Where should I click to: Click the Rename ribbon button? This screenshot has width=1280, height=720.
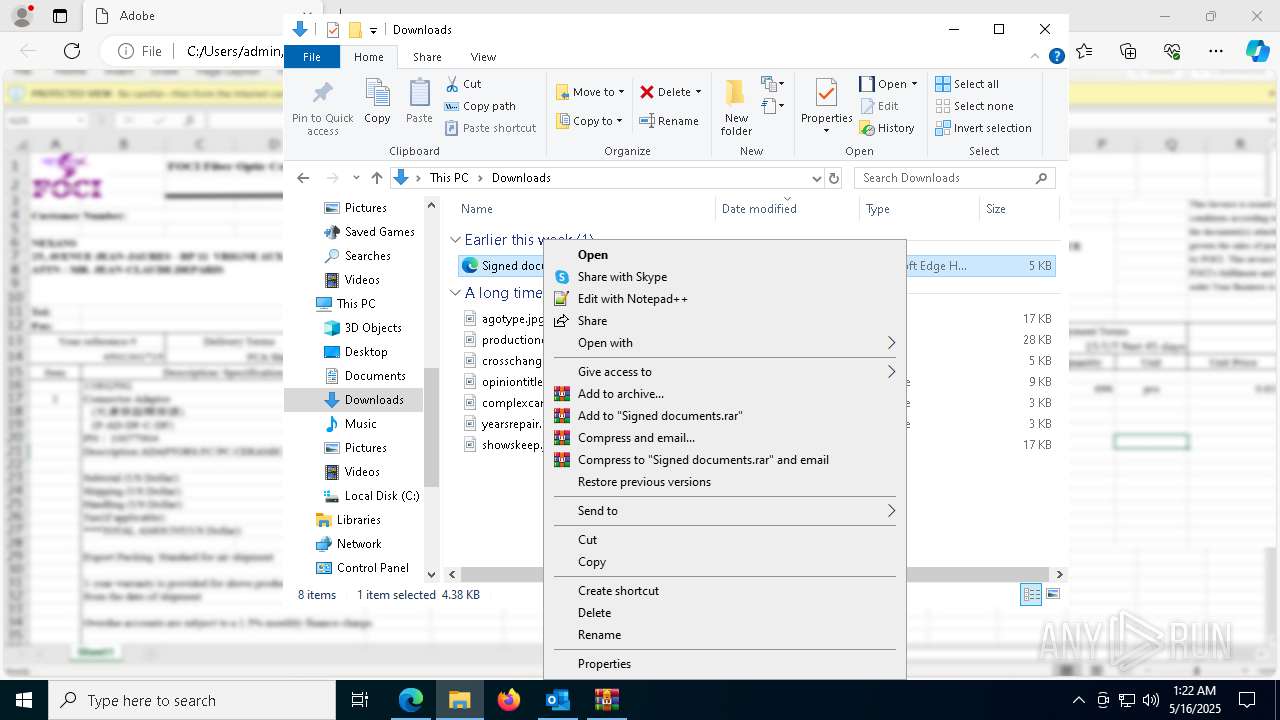point(669,121)
